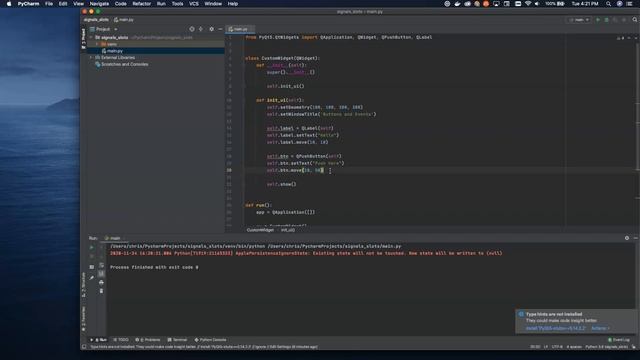Screen dimensions: 640x360
Task: Open the Terminal tool window
Action: click(x=177, y=340)
